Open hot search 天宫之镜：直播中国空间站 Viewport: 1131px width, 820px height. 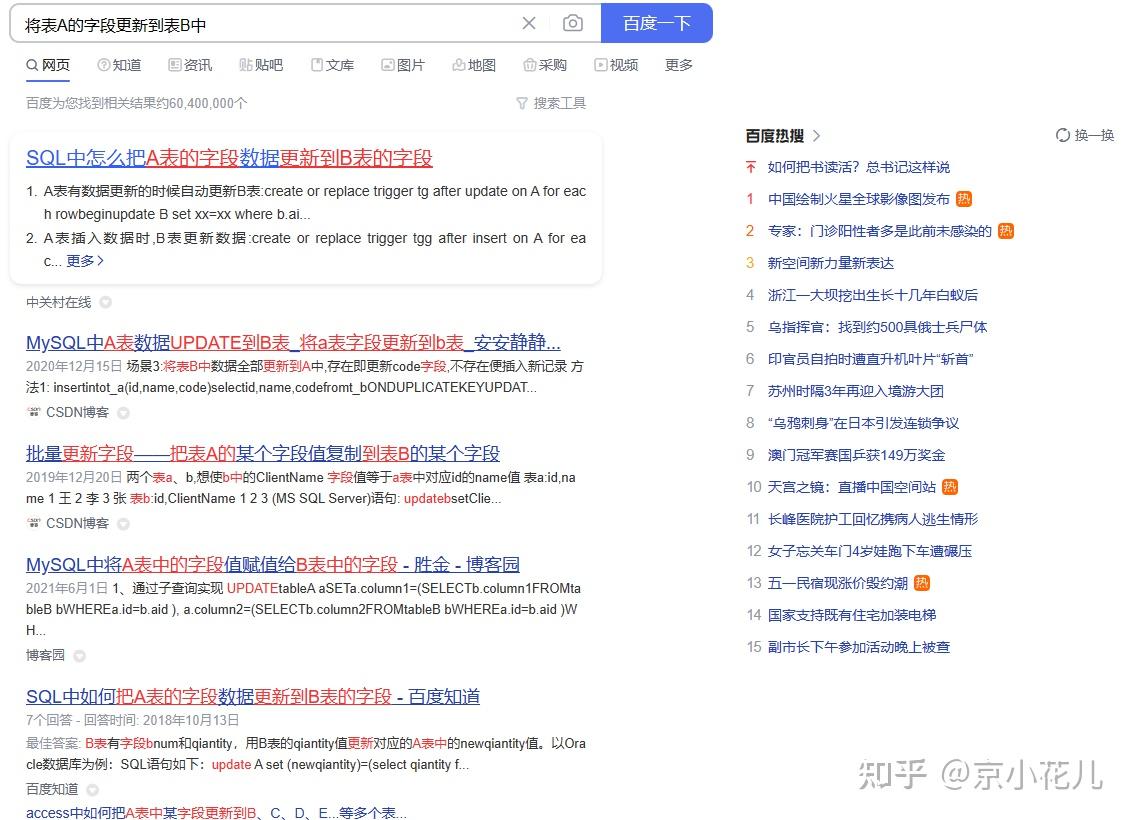click(x=851, y=487)
